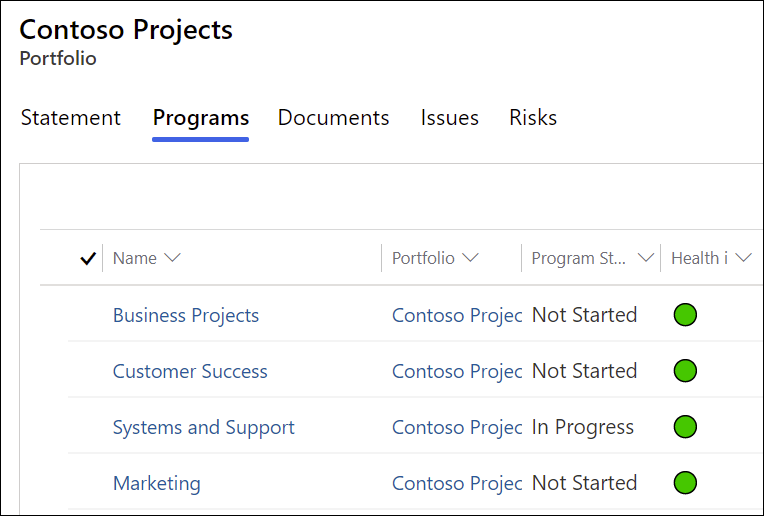Click the In Progress status cell
This screenshot has width=764, height=516.
point(583,427)
